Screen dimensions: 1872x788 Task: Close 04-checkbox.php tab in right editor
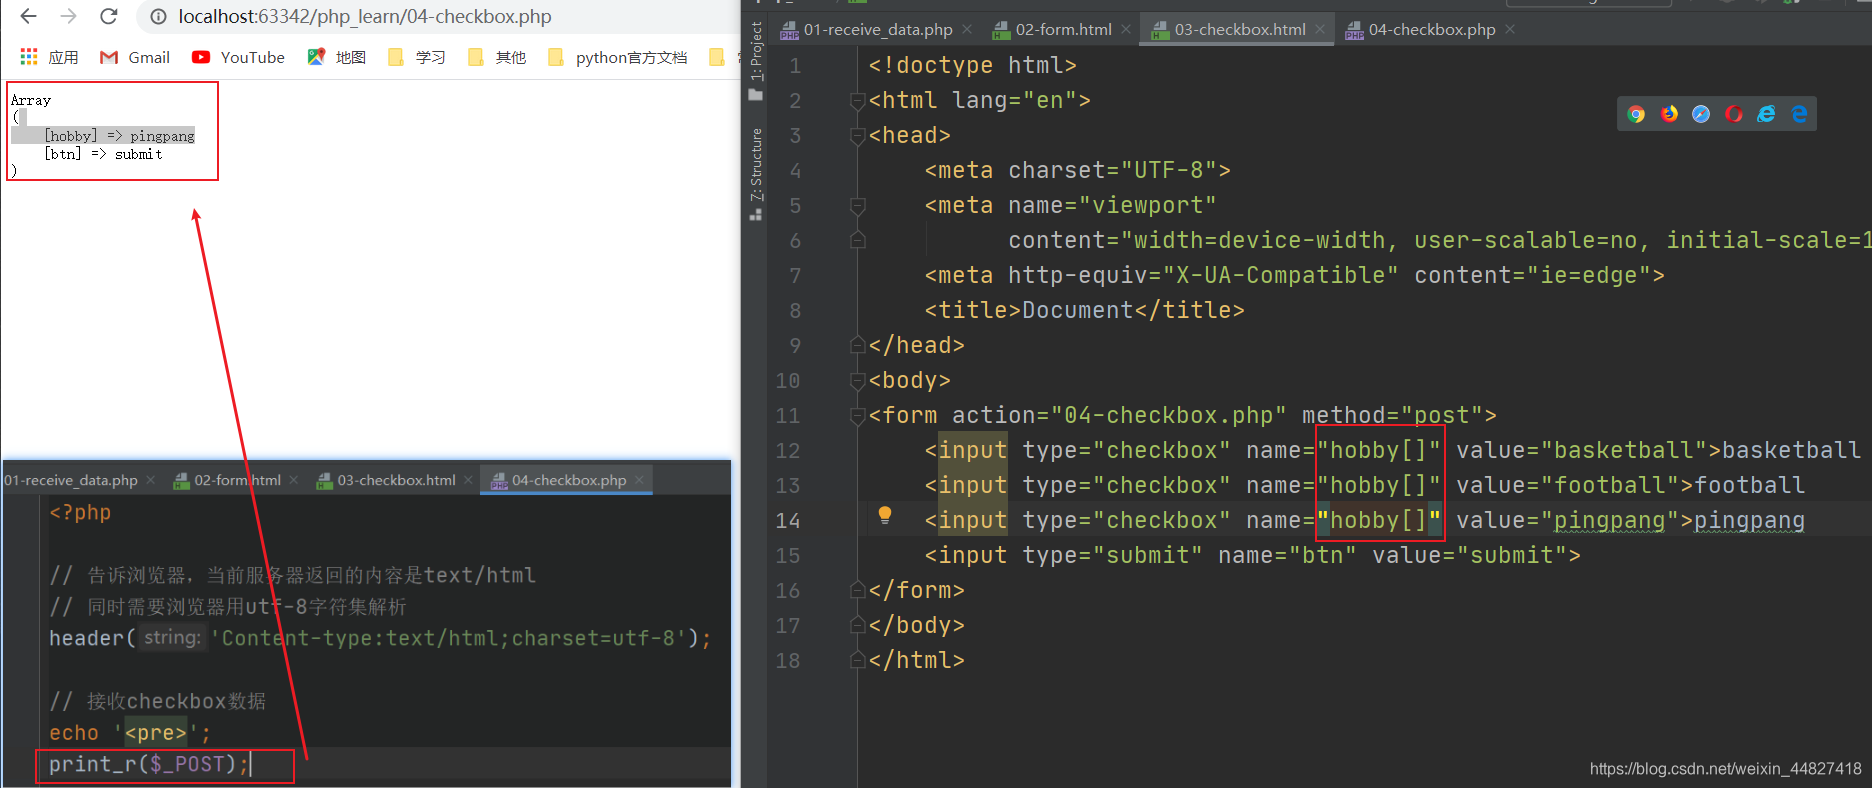(1510, 30)
